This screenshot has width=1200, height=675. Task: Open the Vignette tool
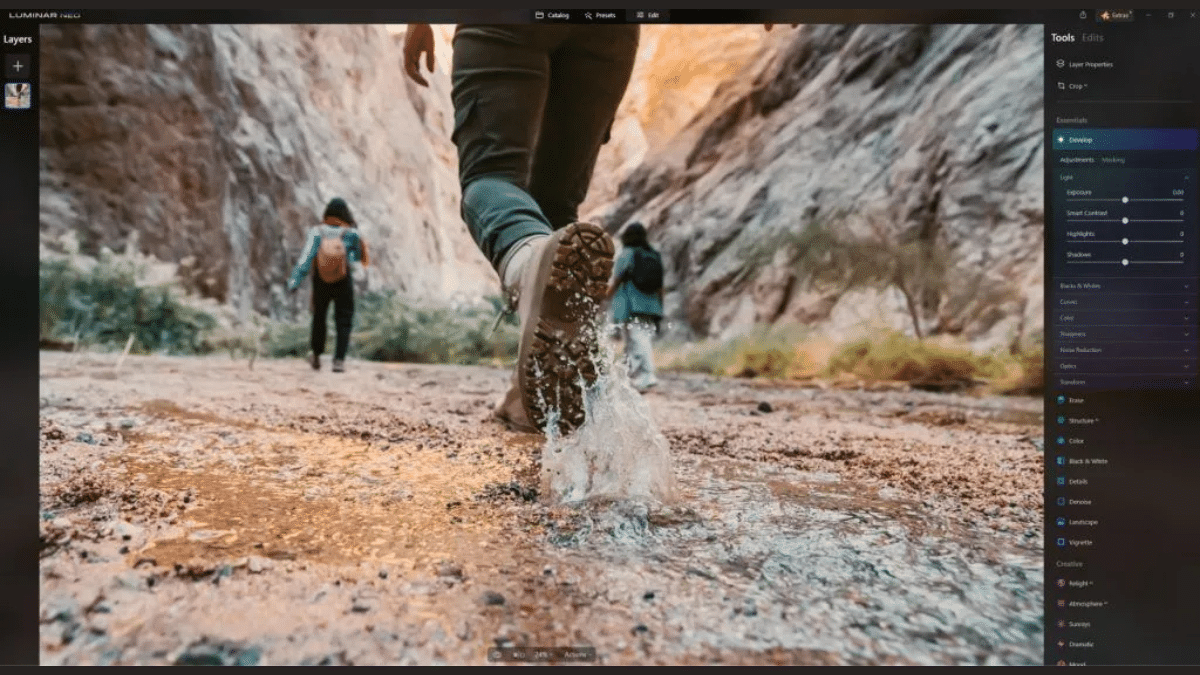pyautogui.click(x=1083, y=541)
